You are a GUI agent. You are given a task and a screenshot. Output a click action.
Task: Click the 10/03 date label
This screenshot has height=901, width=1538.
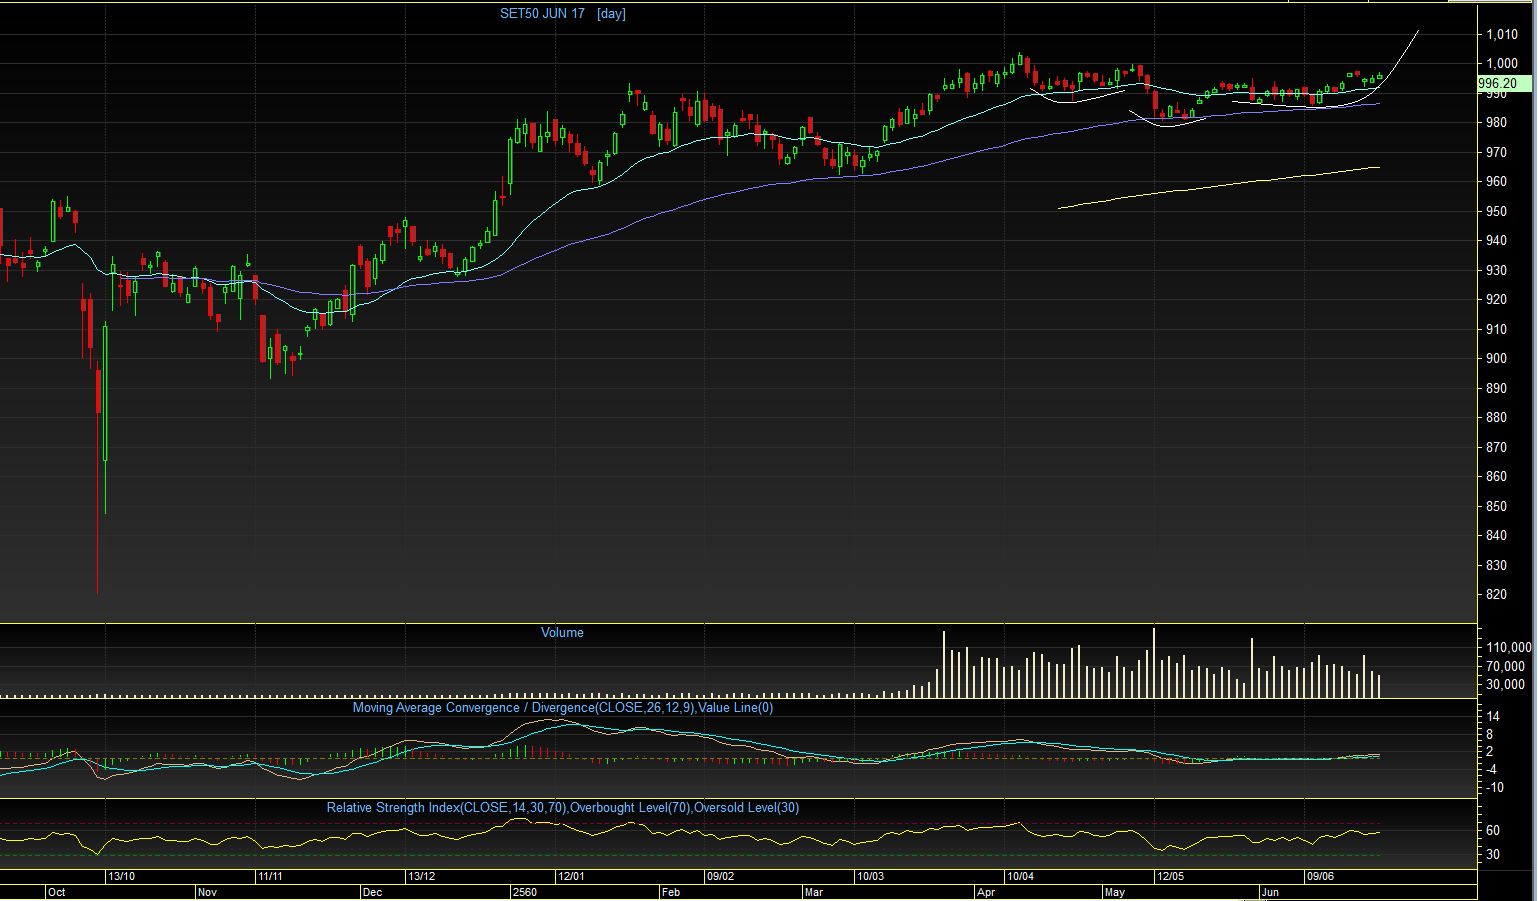[871, 876]
